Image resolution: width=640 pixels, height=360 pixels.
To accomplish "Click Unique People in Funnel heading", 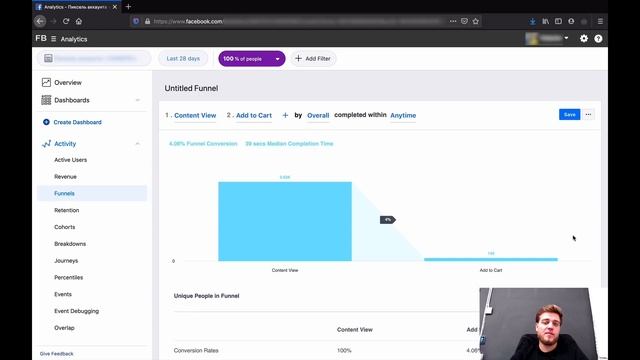I will point(207,296).
